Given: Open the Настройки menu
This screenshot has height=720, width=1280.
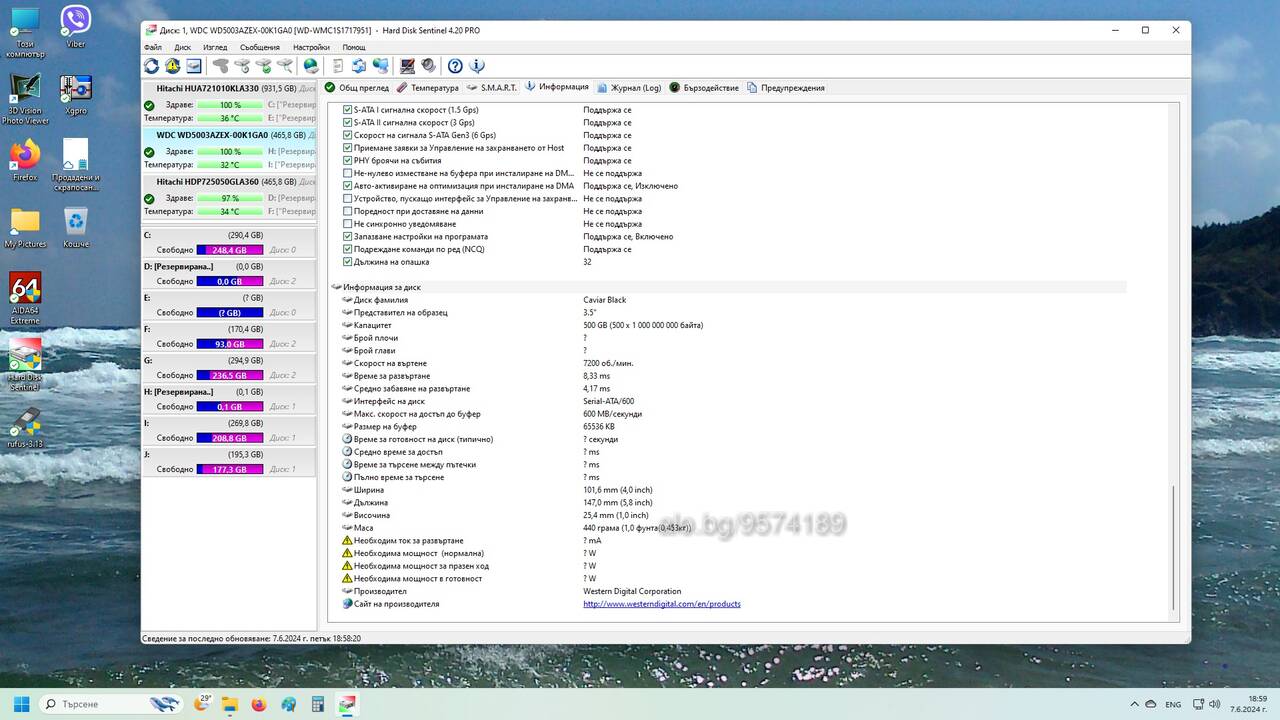Looking at the screenshot, I should [311, 47].
